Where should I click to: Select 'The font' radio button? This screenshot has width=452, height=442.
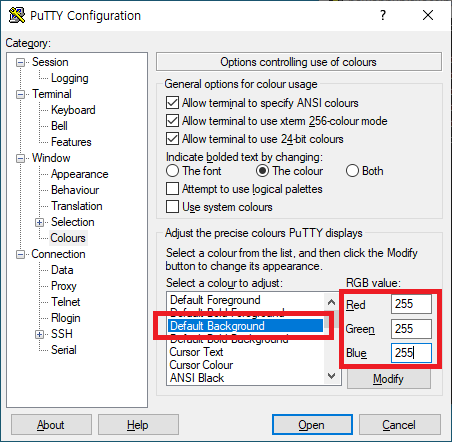click(x=172, y=171)
